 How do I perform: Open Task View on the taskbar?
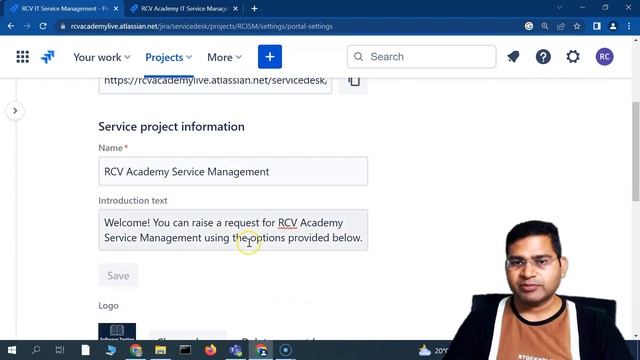tap(60, 350)
